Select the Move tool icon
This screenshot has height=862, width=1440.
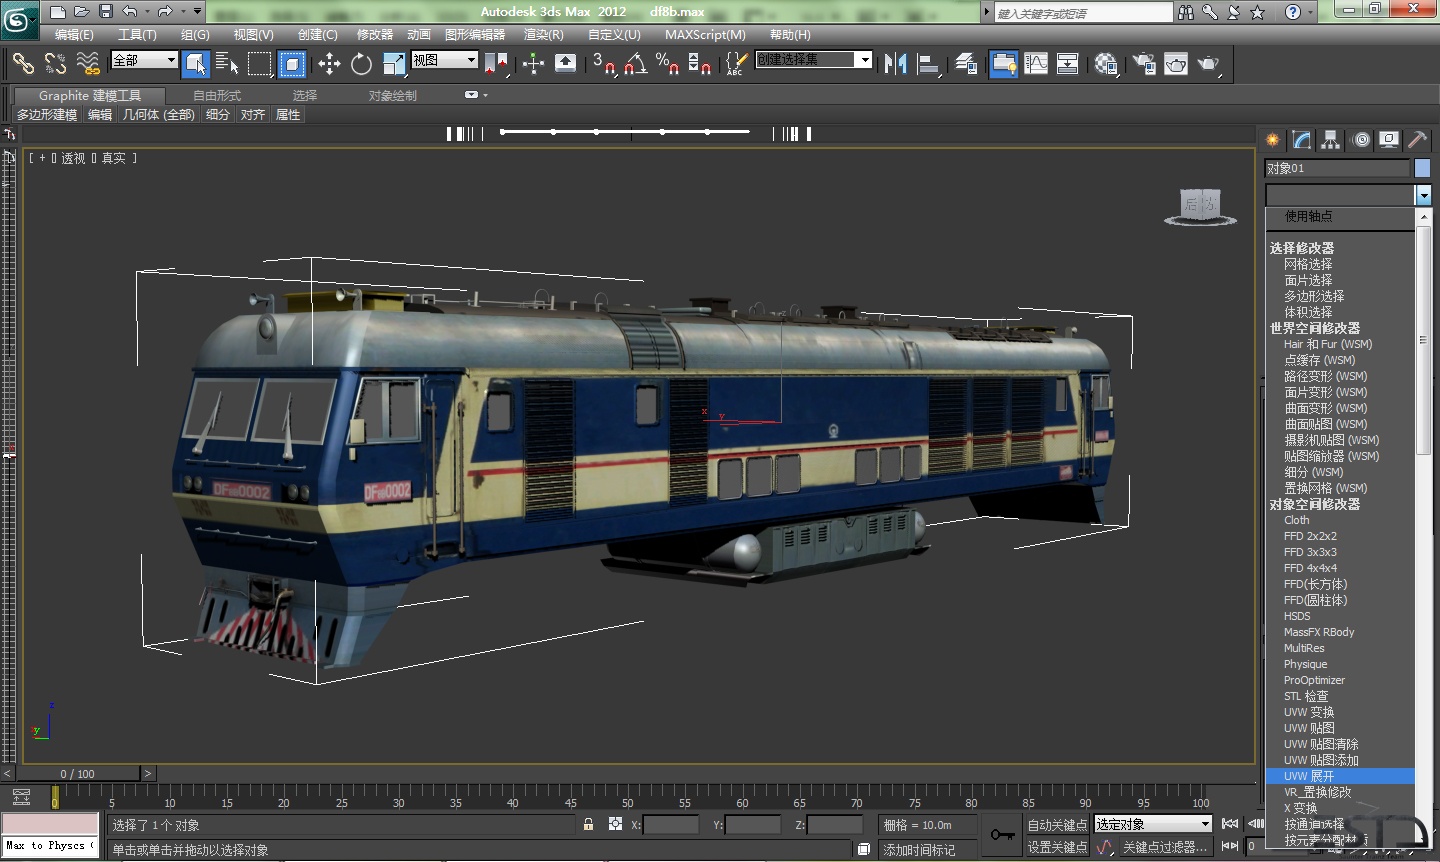[329, 64]
